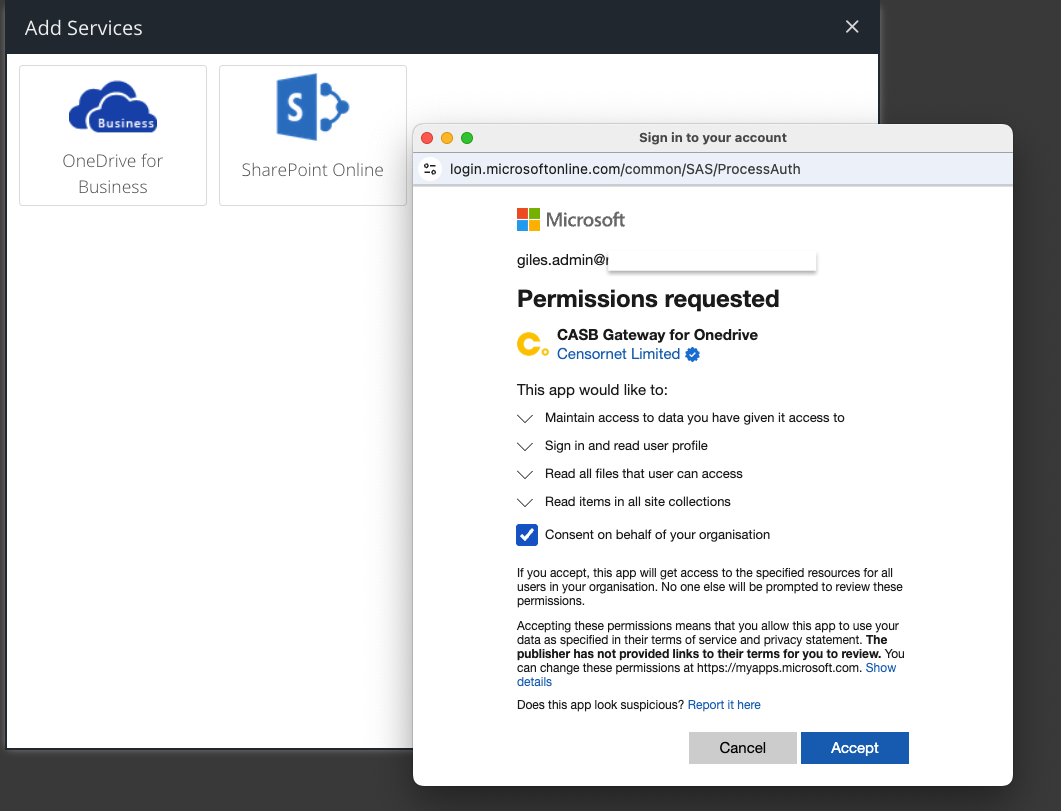Image resolution: width=1061 pixels, height=811 pixels.
Task: Click the Censornet app logo icon
Action: coord(533,344)
